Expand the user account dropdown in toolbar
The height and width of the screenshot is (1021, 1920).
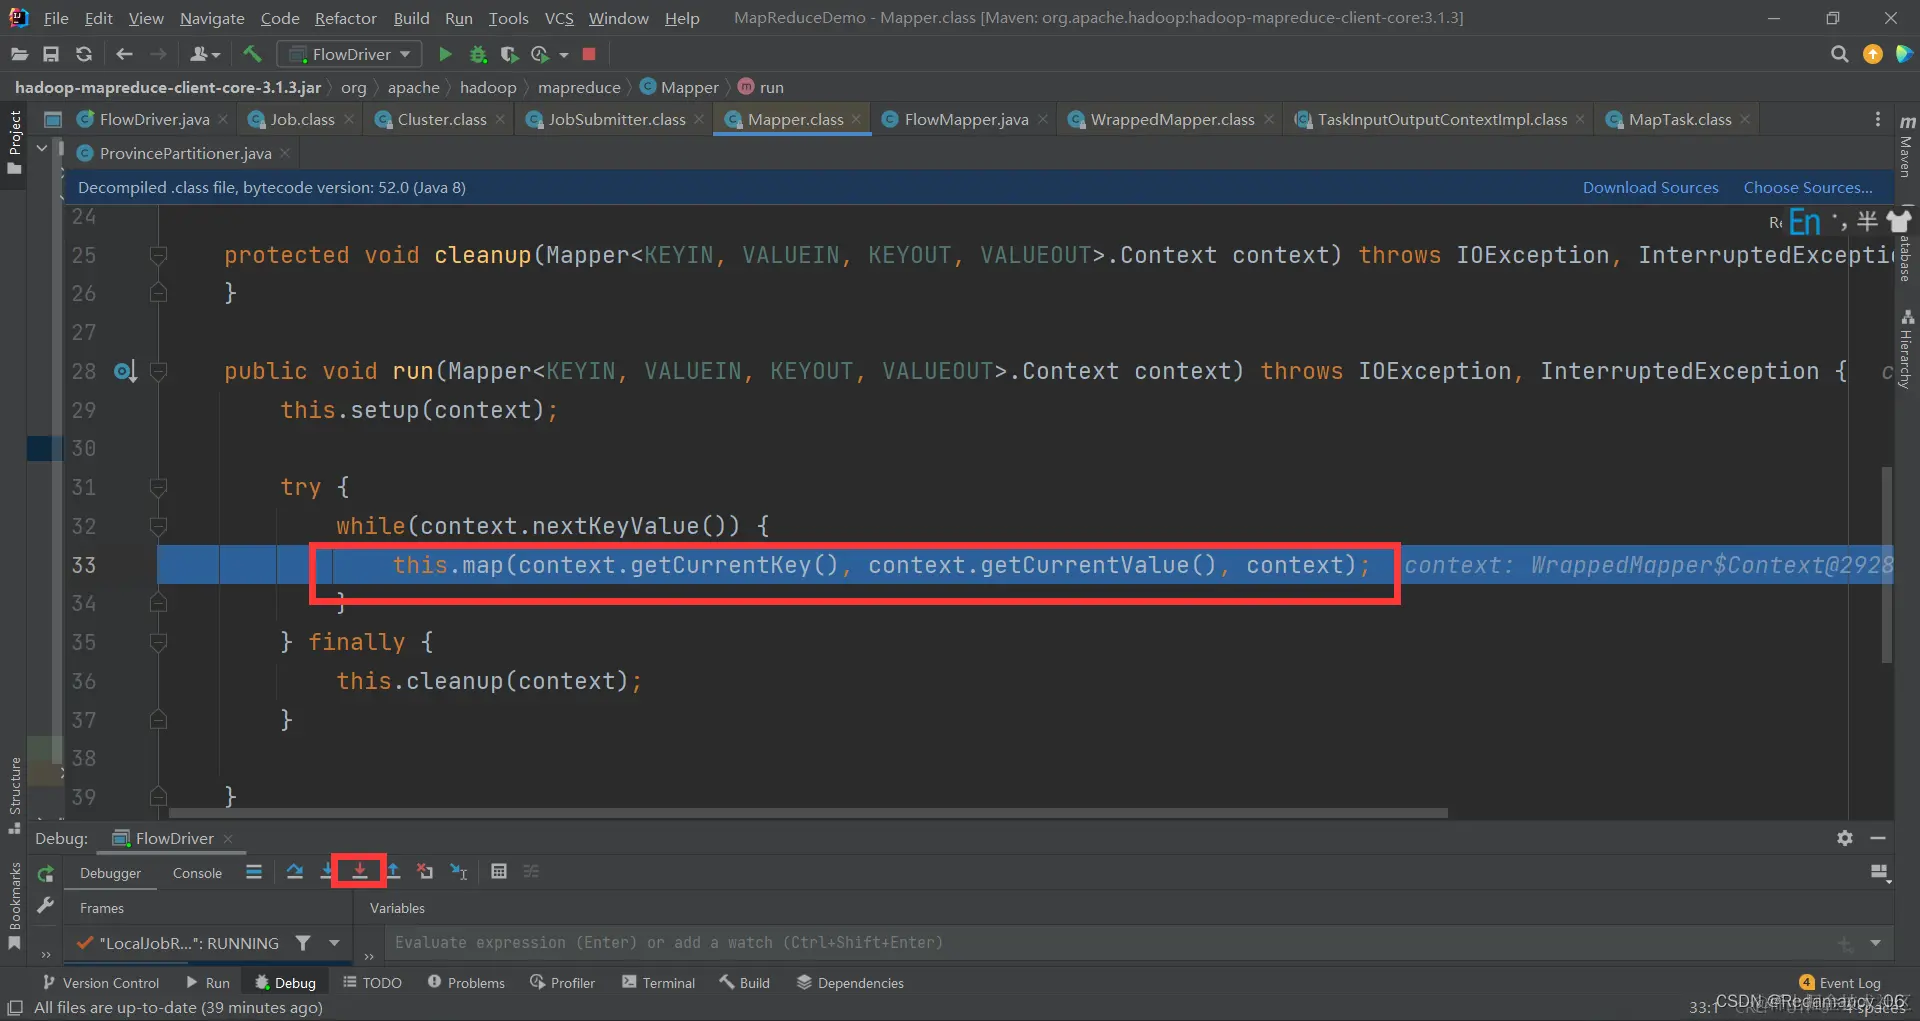[x=204, y=54]
